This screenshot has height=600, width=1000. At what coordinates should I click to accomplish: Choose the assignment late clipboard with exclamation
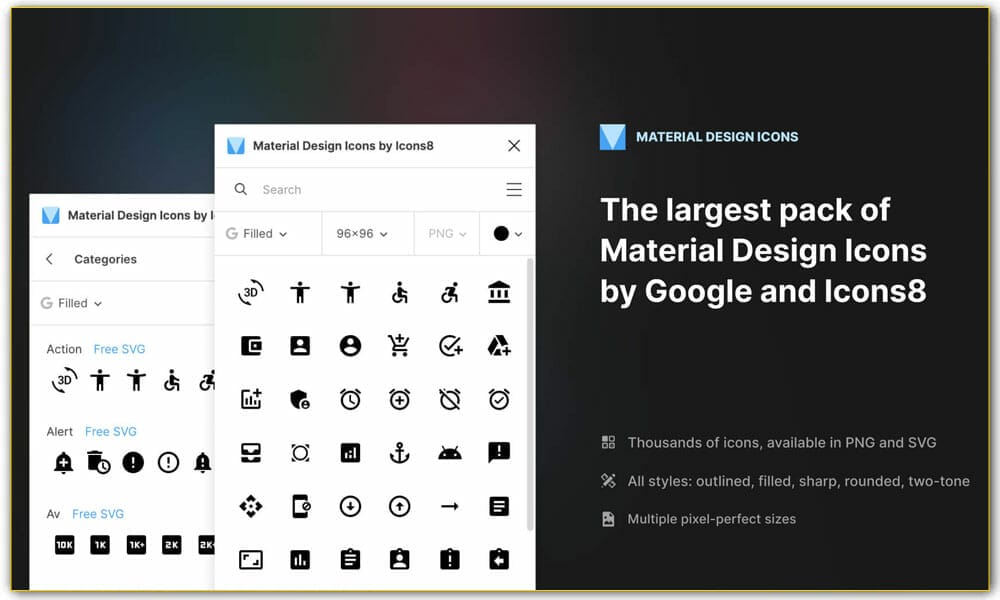click(x=450, y=559)
